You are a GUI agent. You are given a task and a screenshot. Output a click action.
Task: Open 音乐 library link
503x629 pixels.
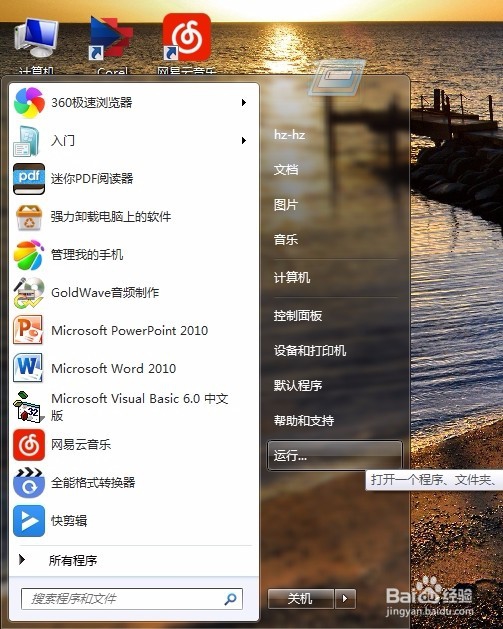pyautogui.click(x=286, y=239)
